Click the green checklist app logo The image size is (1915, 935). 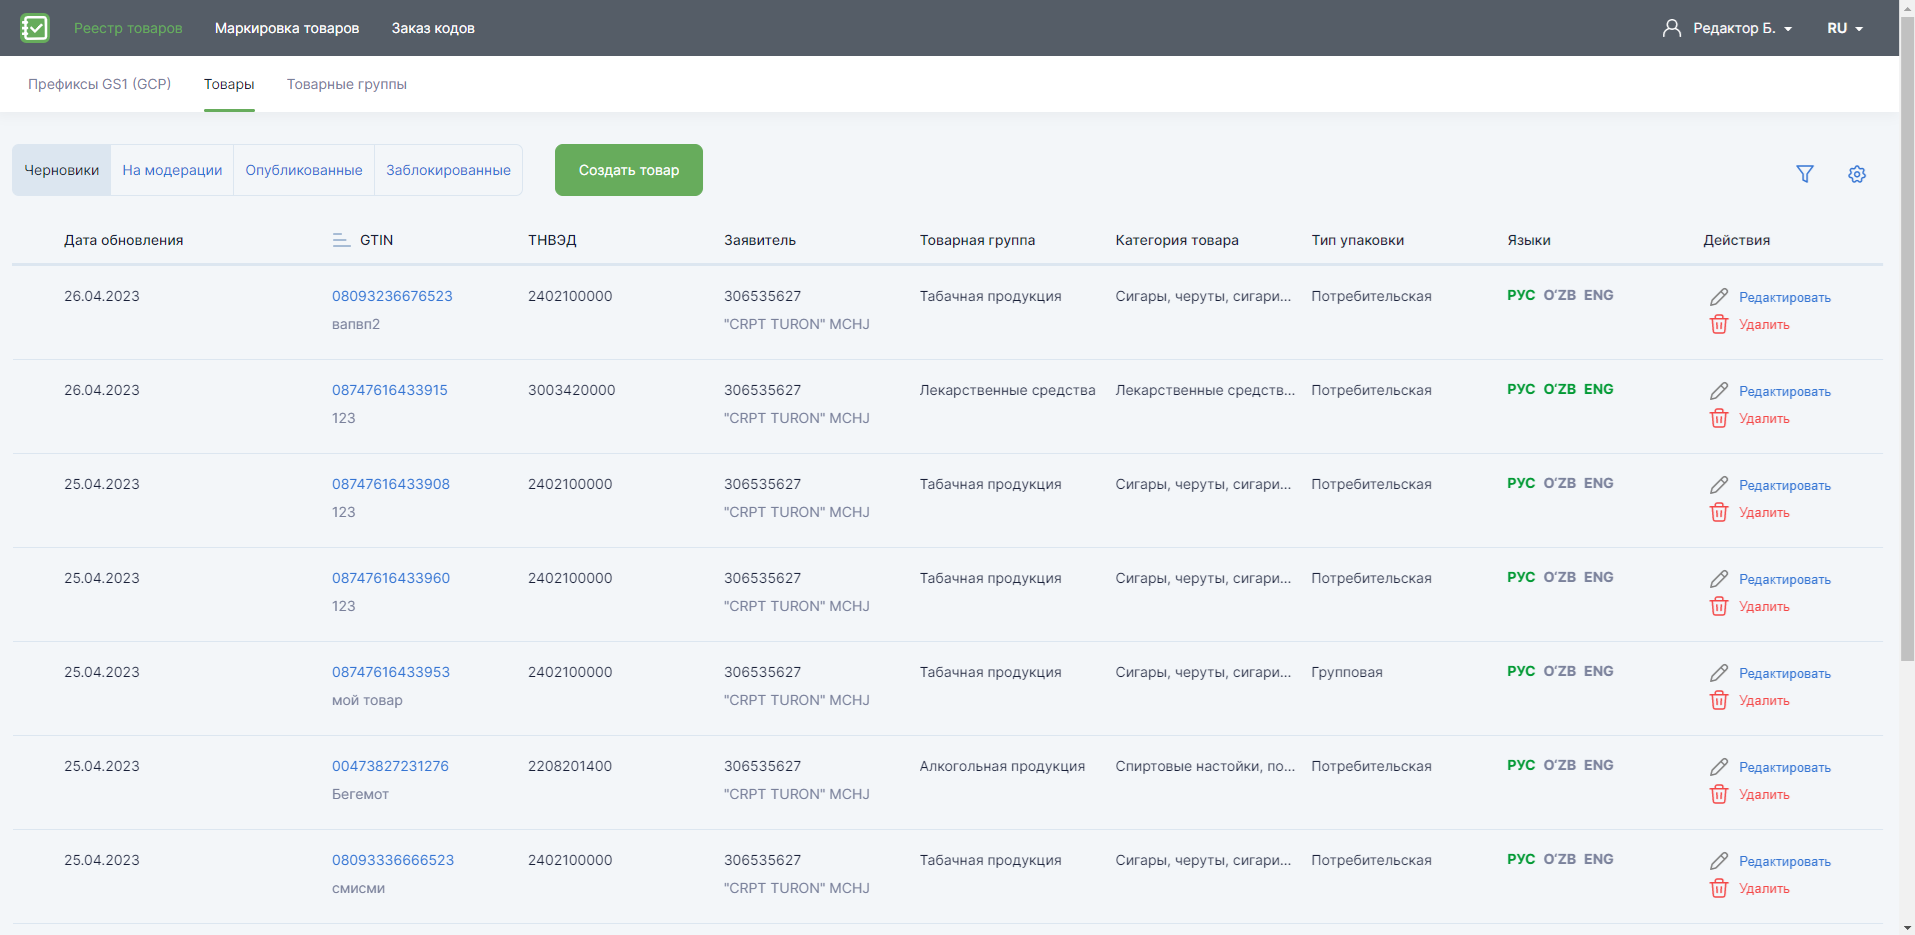[34, 28]
